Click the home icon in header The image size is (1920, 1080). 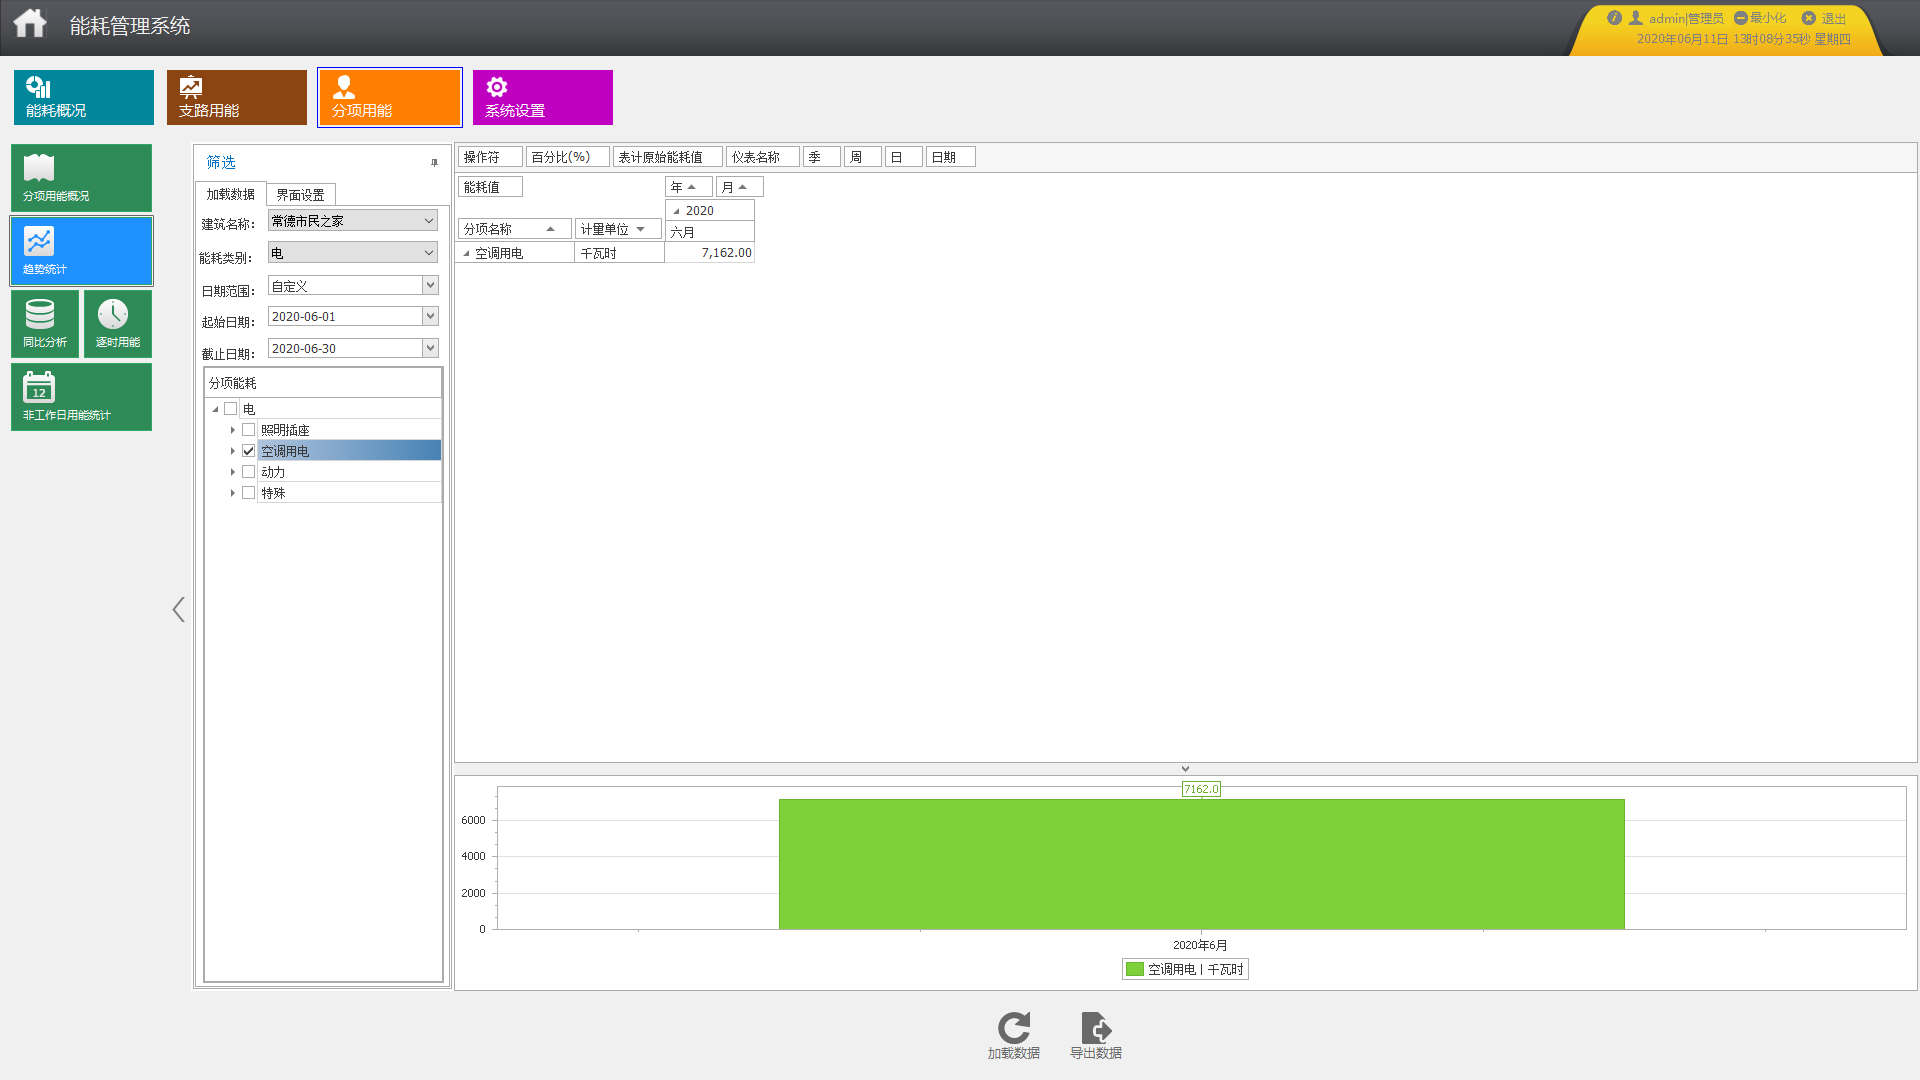(30, 23)
